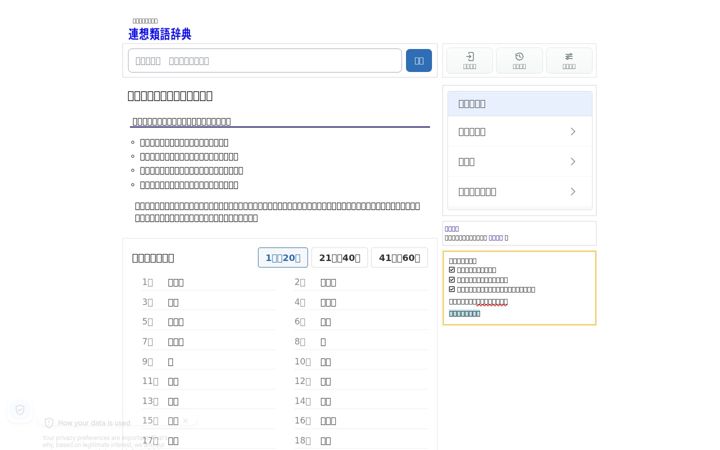Open the rank 12 word entry

click(x=326, y=382)
